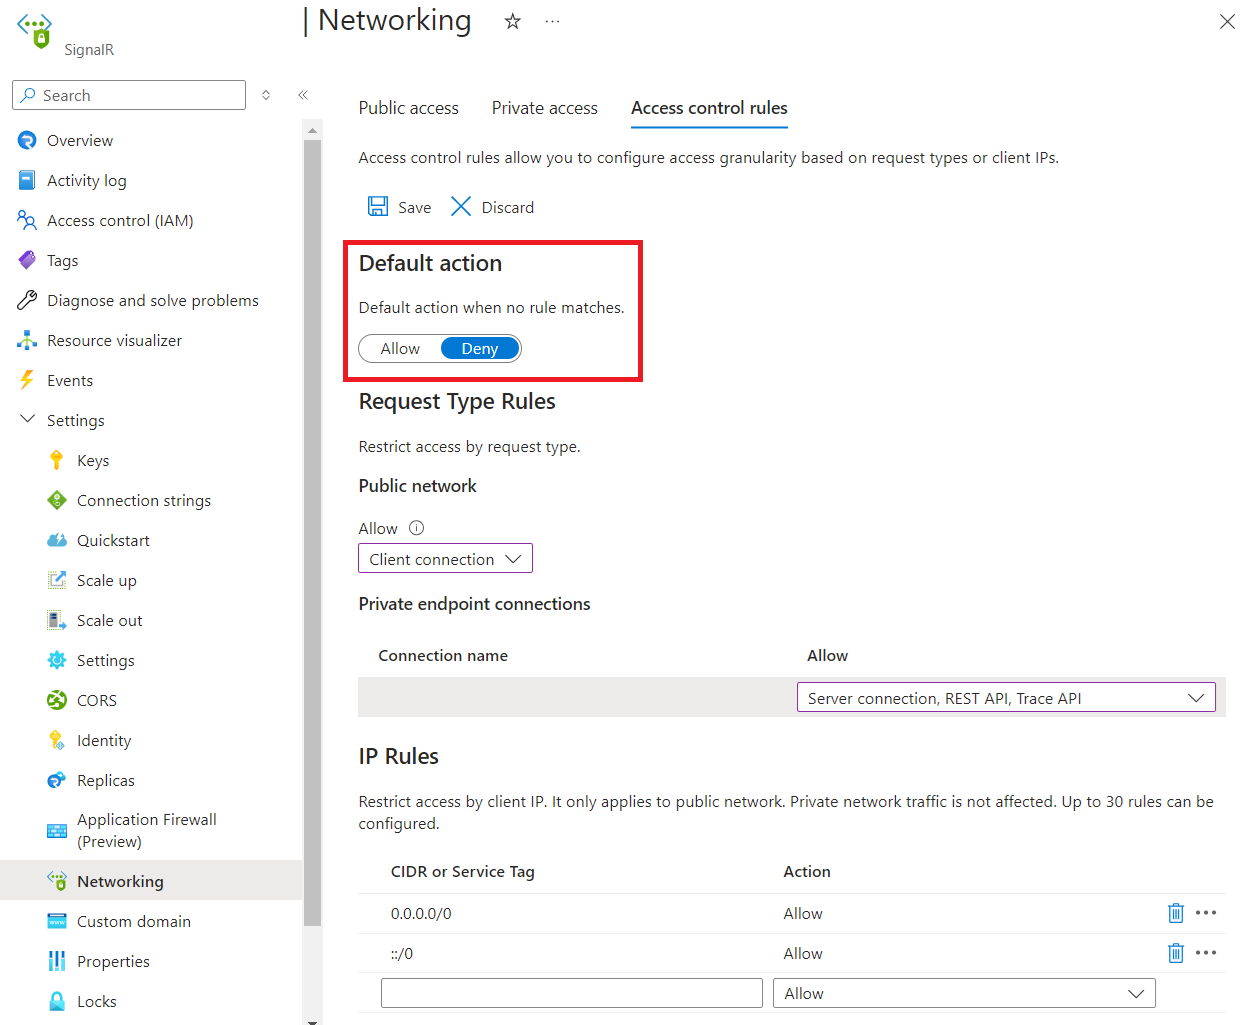Open the private endpoint Allow dropdown
The width and height of the screenshot is (1247, 1025).
coord(1006,697)
